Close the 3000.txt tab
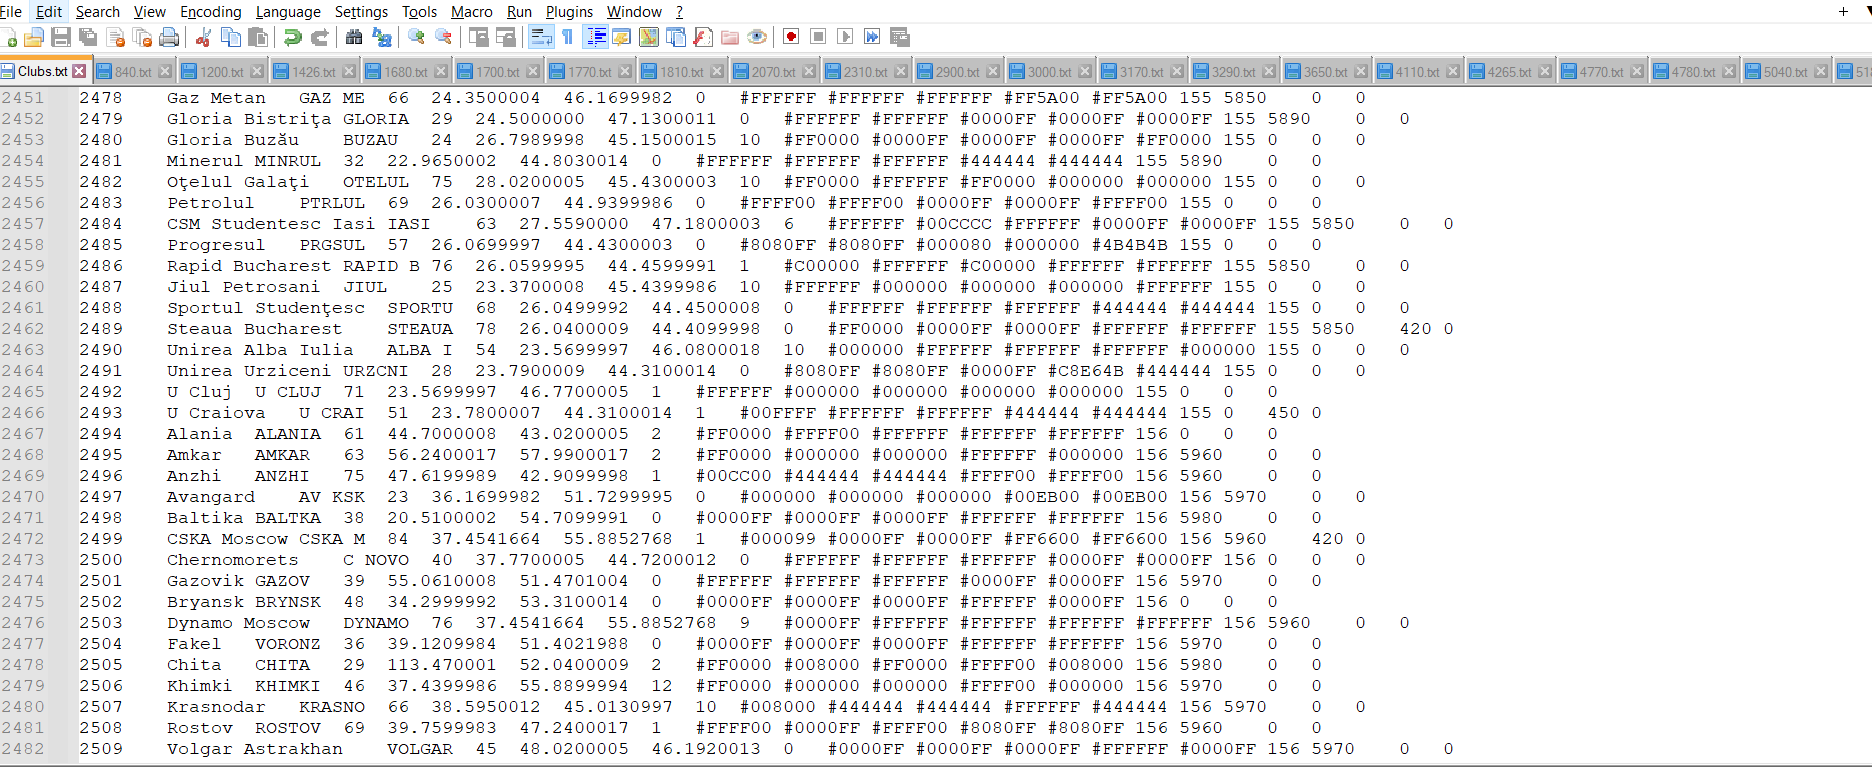 pos(1085,71)
